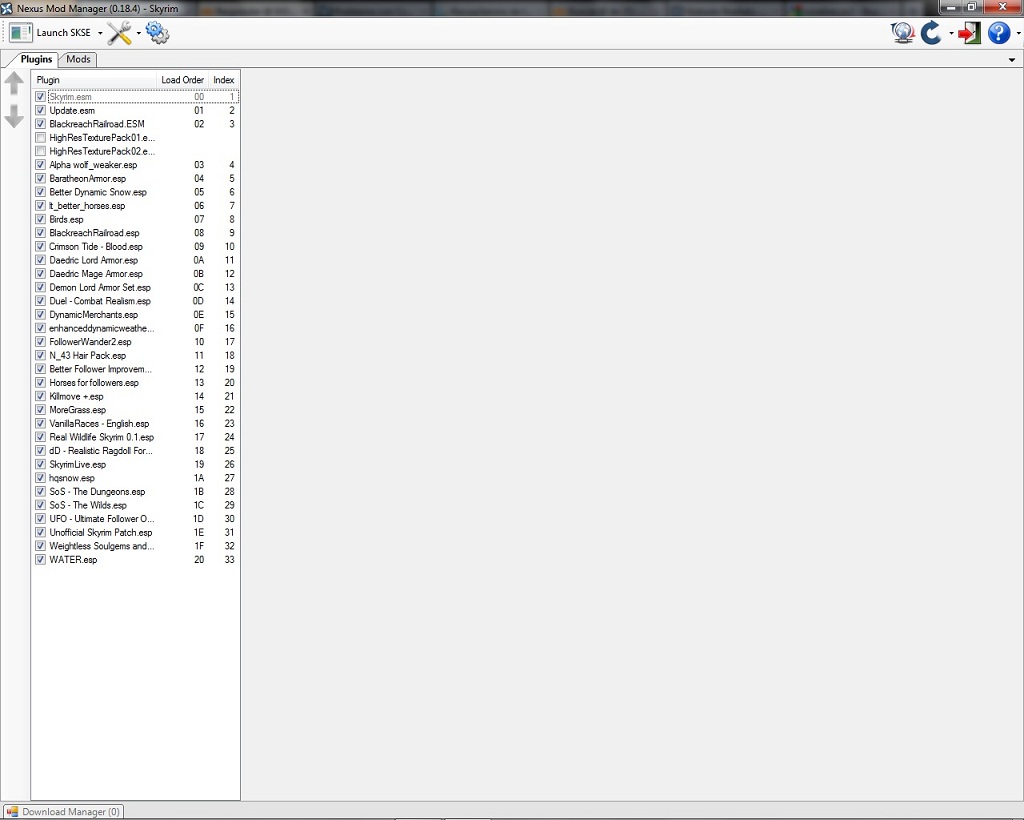Uncheck BlackreachRailroad.ESM checkbox
Screen dimensions: 1024x820
[40, 124]
